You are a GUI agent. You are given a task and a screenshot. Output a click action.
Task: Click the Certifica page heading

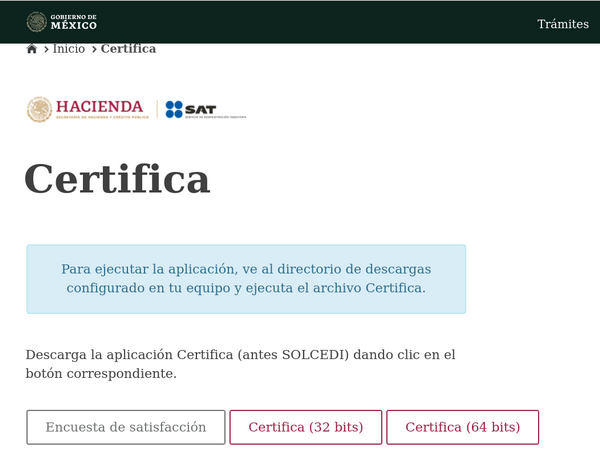(117, 178)
